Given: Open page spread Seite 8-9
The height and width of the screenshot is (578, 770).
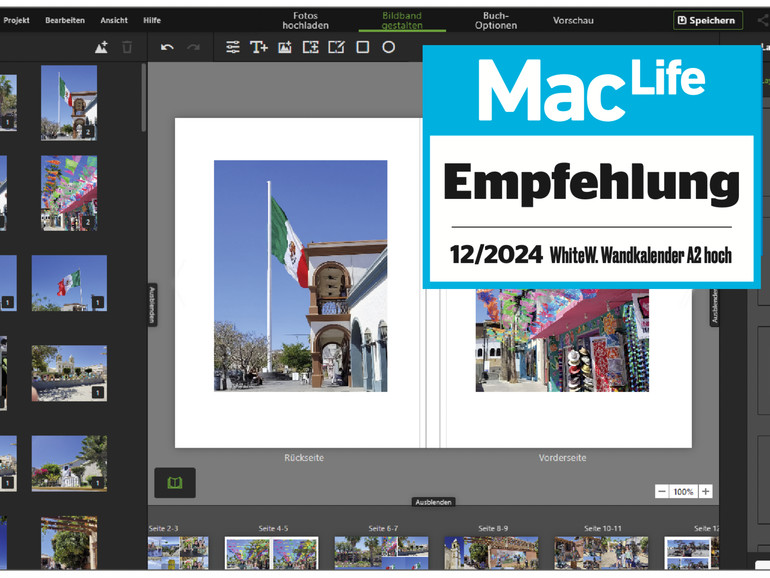Looking at the screenshot, I should pos(491,552).
